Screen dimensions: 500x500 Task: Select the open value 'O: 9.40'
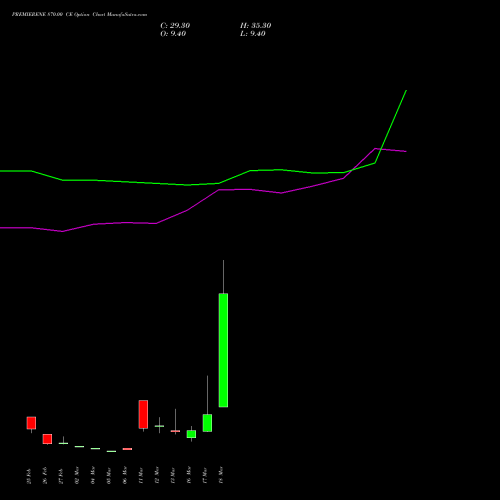(x=173, y=34)
